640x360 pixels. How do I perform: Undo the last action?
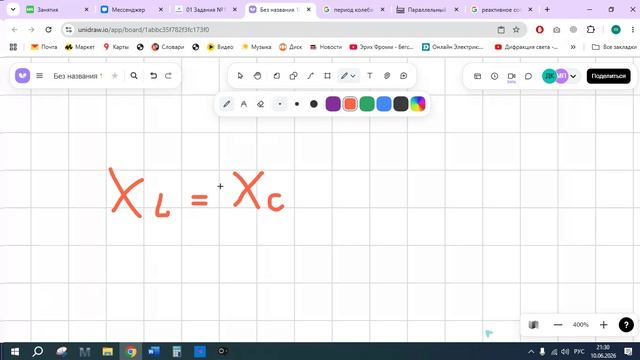pyautogui.click(x=153, y=76)
